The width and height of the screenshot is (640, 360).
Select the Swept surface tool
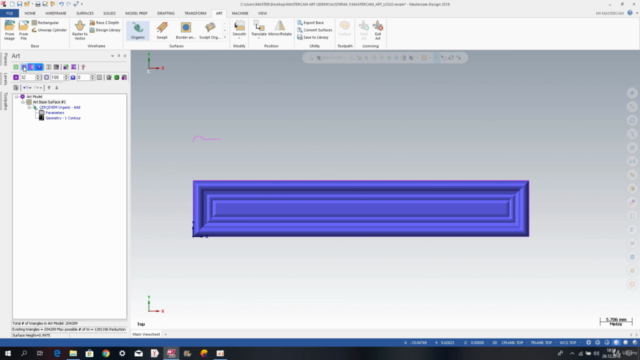coord(162,31)
